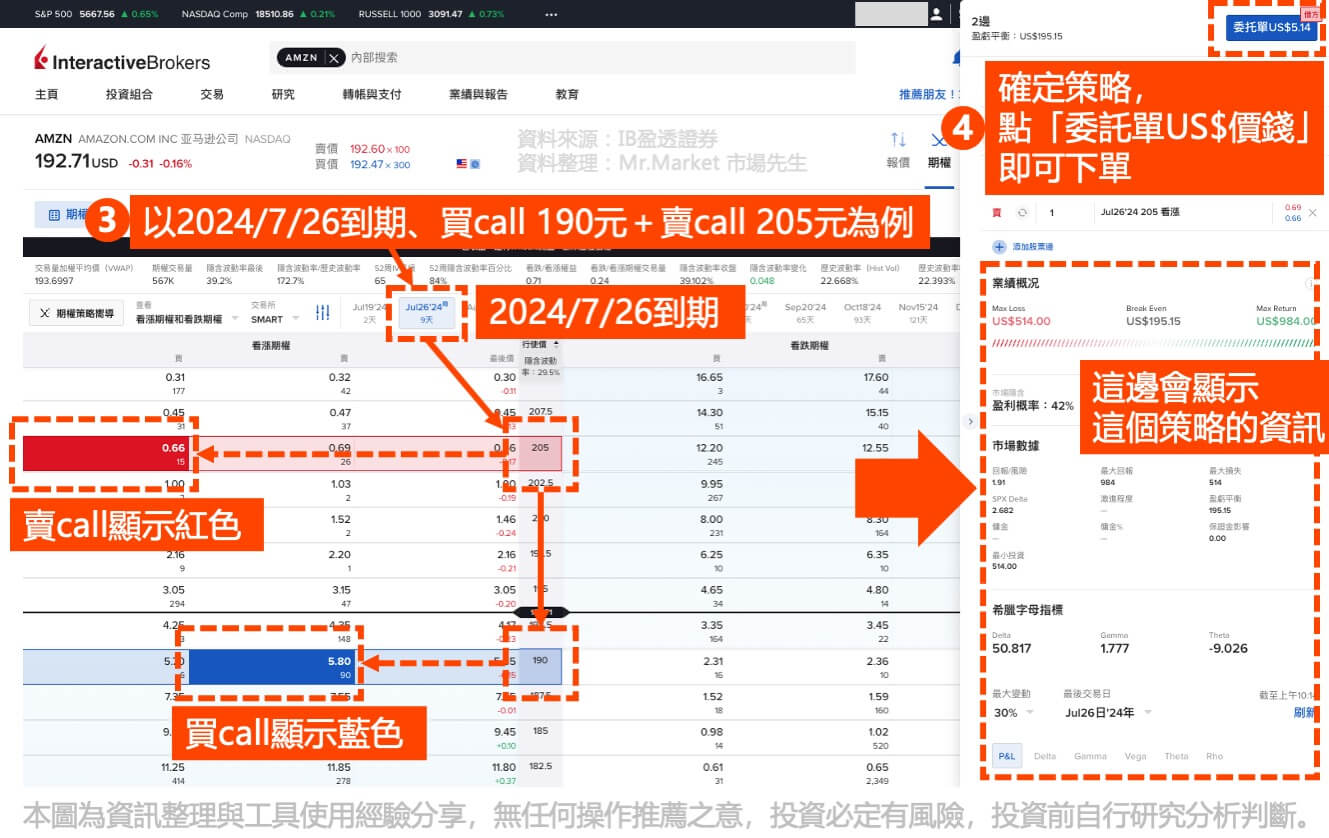This screenshot has width=1329, height=838.
Task: Select the Oct18'24 expiry tab
Action: 862,312
